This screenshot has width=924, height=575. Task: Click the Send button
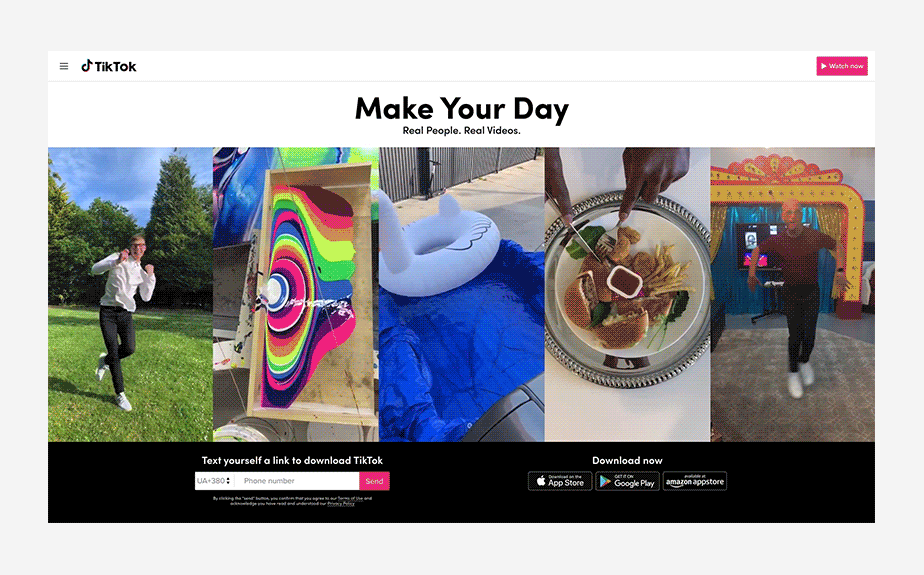[x=374, y=481]
